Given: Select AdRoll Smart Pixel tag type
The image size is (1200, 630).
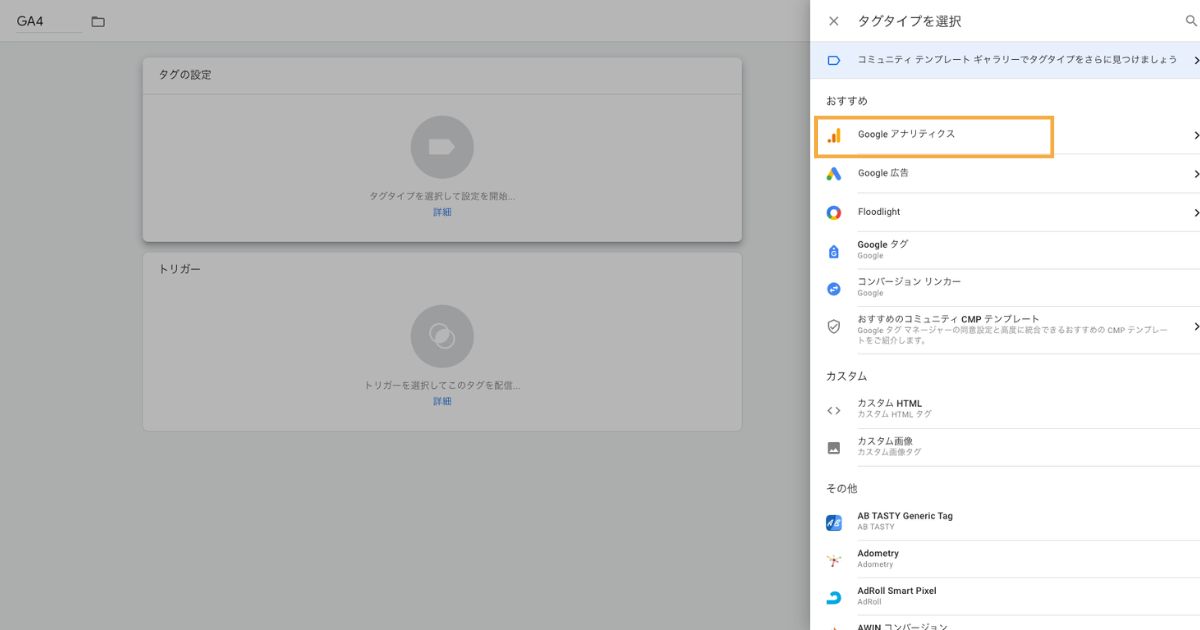Looking at the screenshot, I should (1005, 597).
